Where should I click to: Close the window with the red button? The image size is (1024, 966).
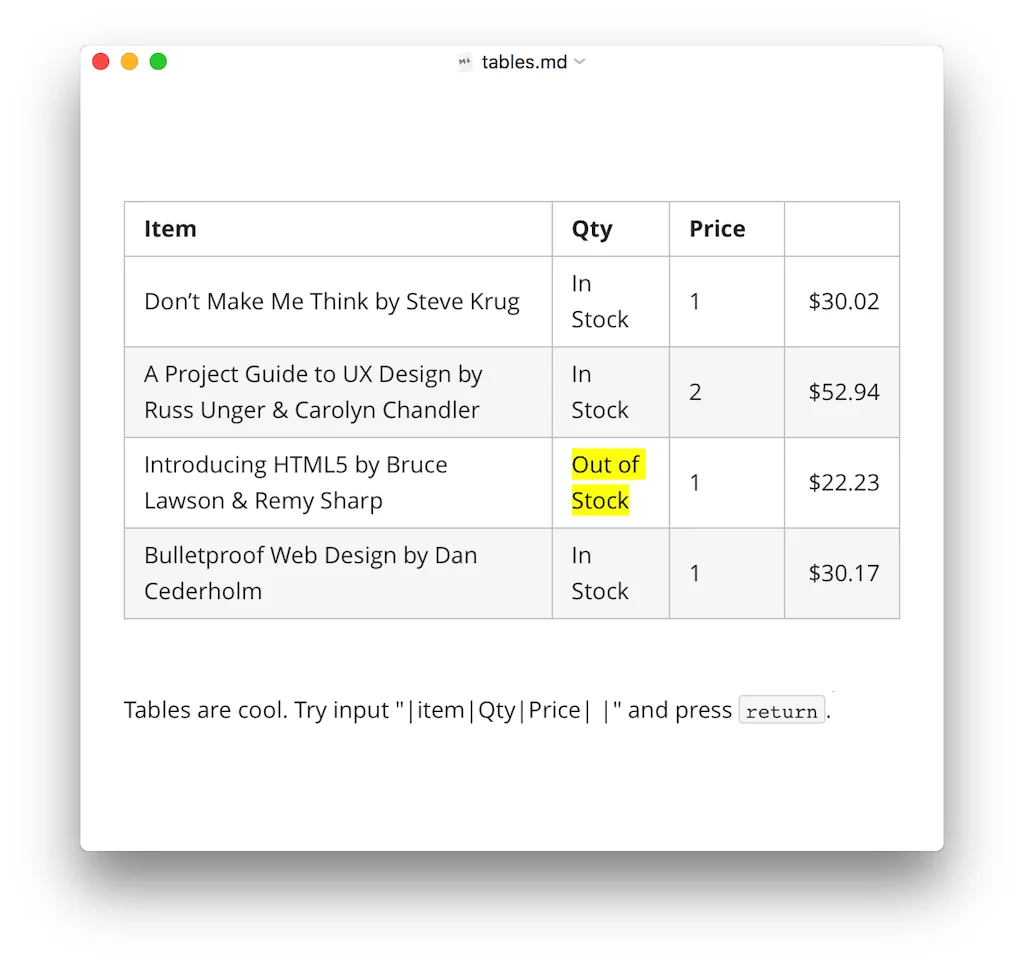[101, 62]
